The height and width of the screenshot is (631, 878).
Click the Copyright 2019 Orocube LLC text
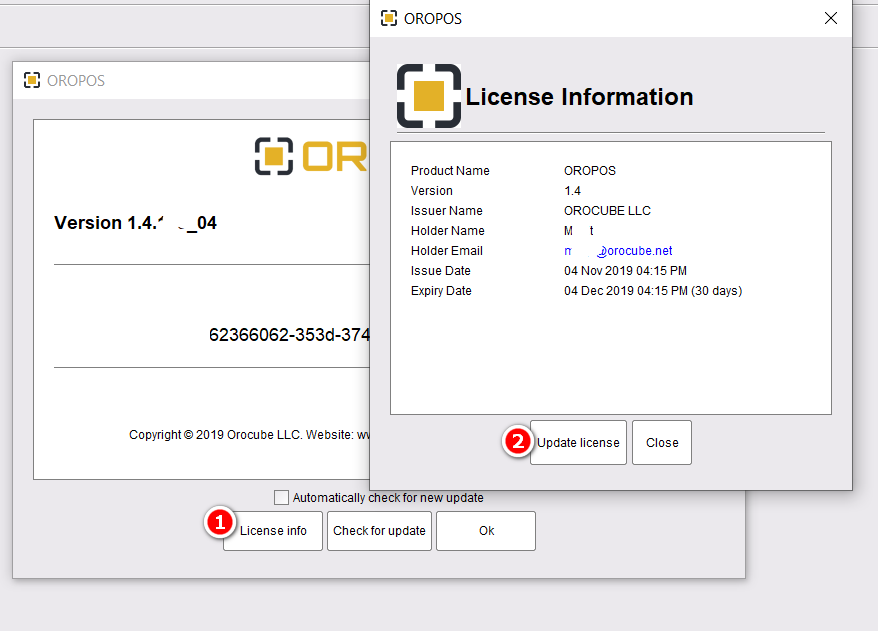pyautogui.click(x=249, y=435)
